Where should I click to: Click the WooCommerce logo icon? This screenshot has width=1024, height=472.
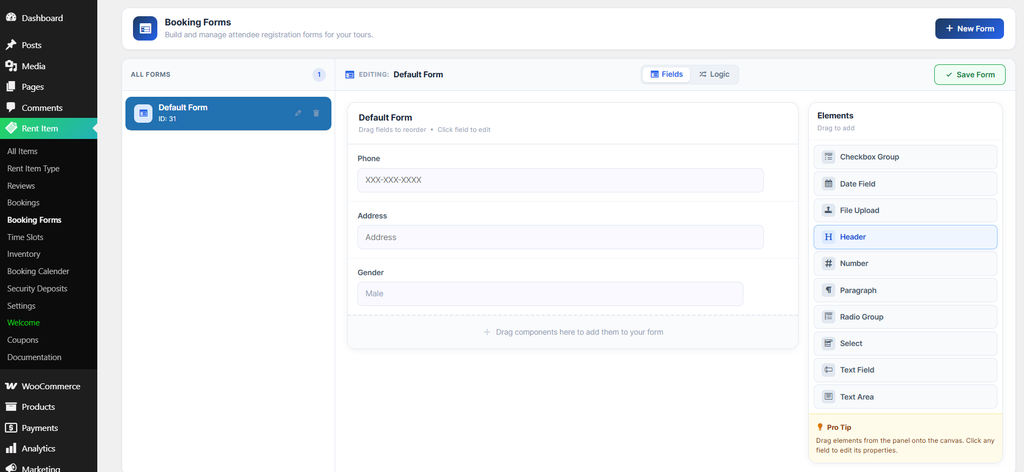click(10, 386)
